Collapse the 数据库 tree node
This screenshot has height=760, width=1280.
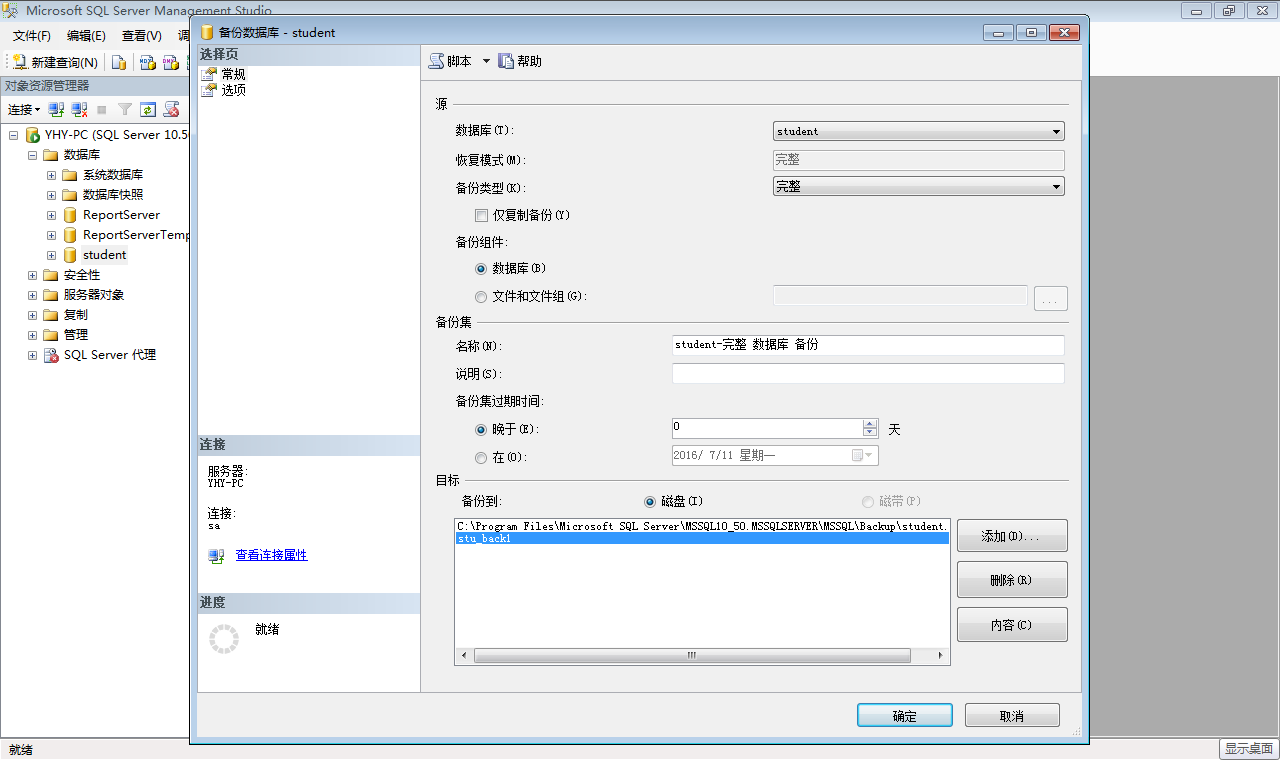33,155
